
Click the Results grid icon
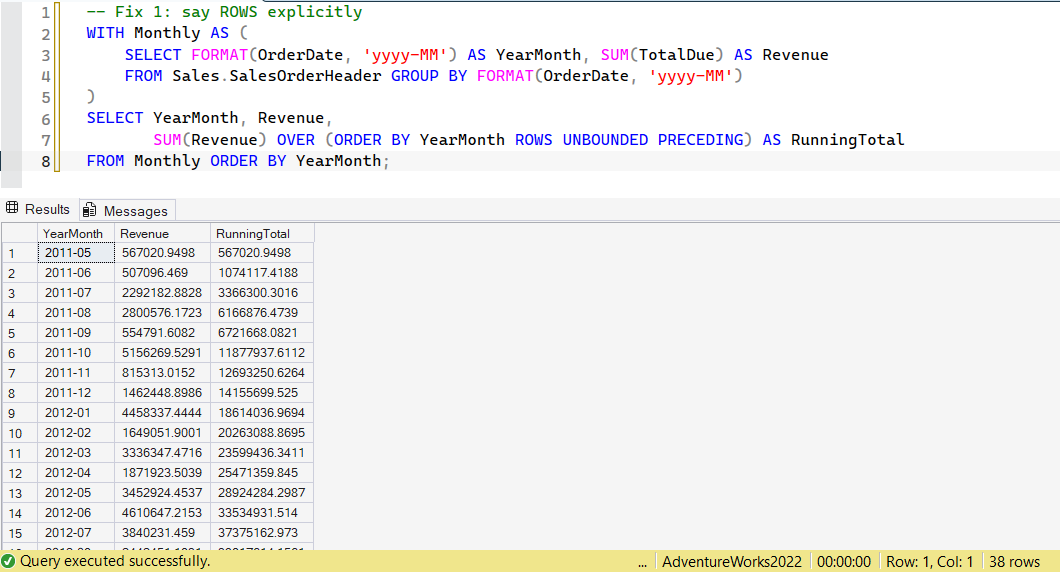pos(12,208)
